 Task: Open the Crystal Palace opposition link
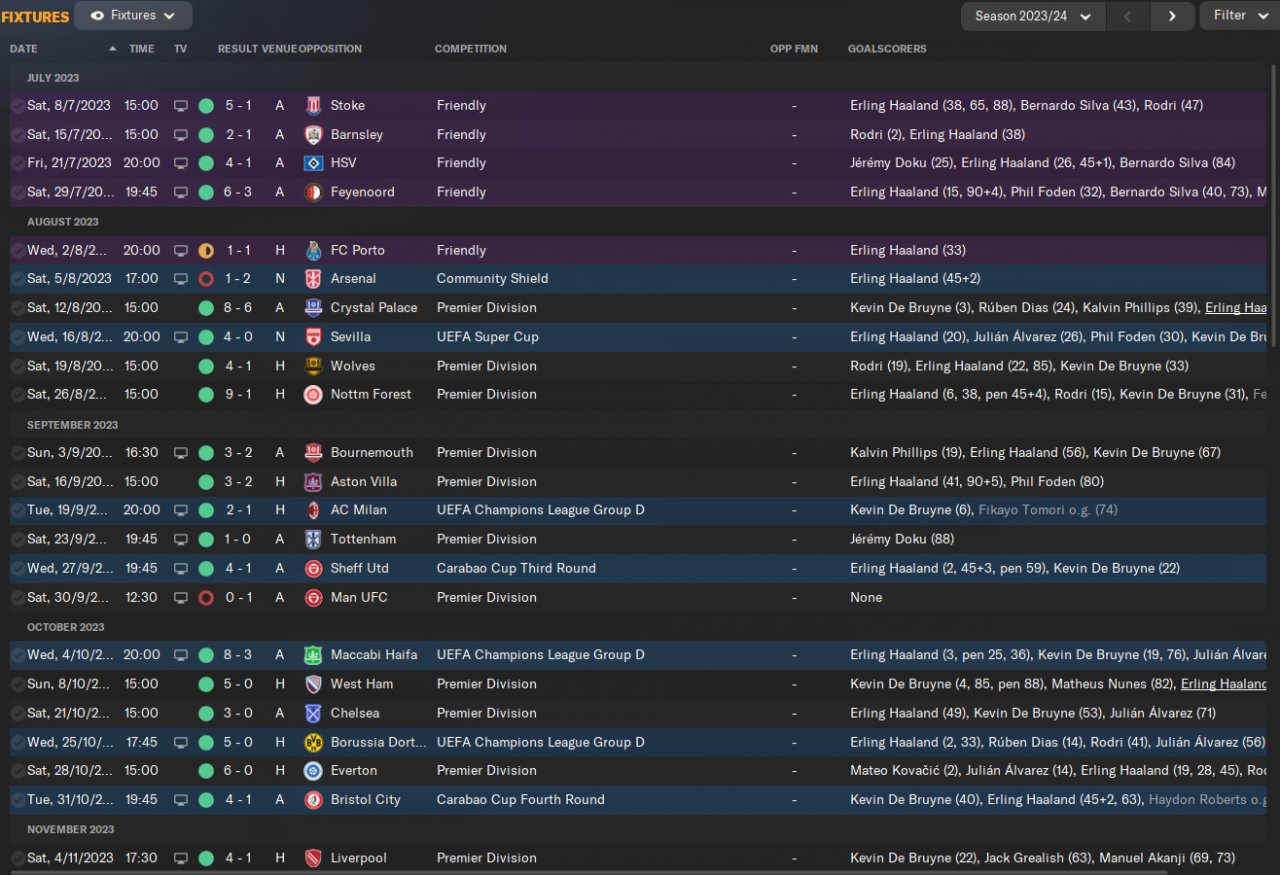[373, 308]
